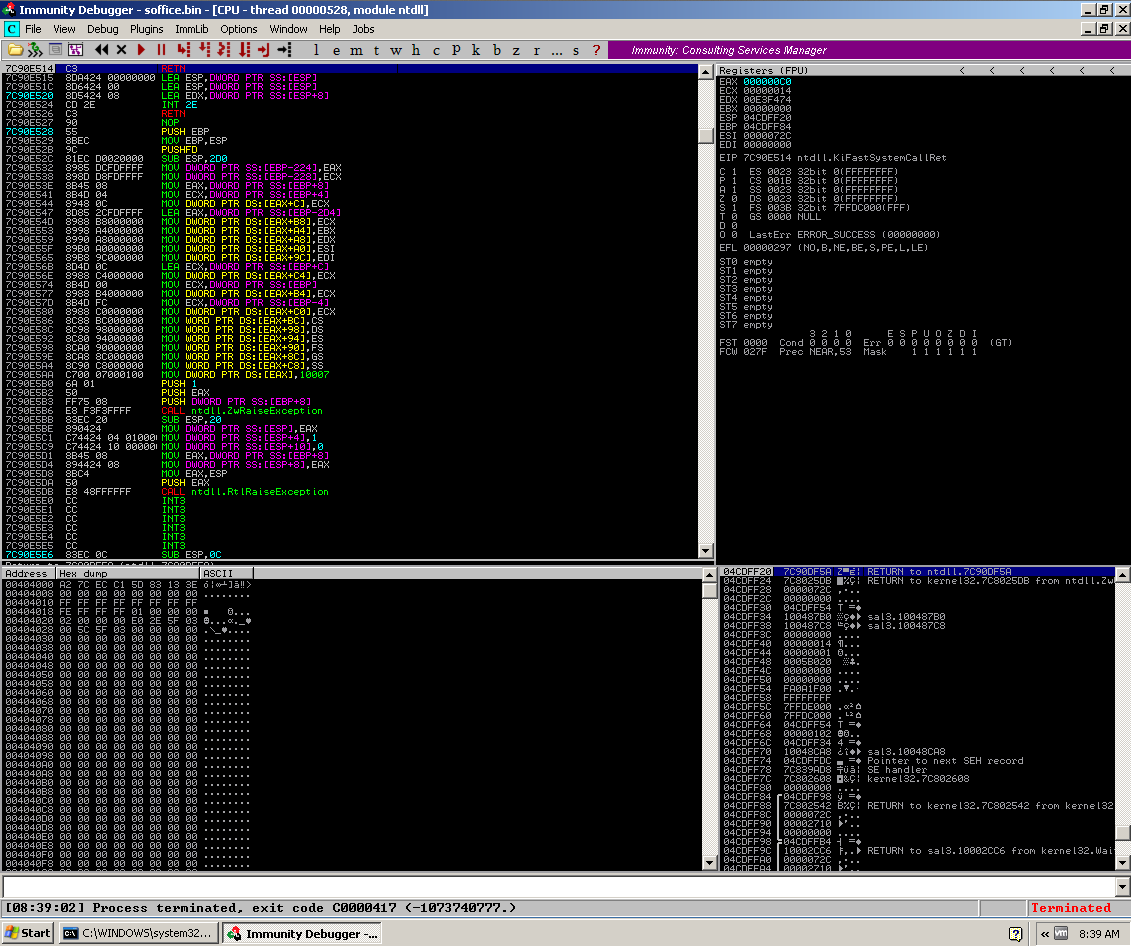This screenshot has width=1131, height=946.
Task: Click the Step over icon
Action: click(204, 50)
